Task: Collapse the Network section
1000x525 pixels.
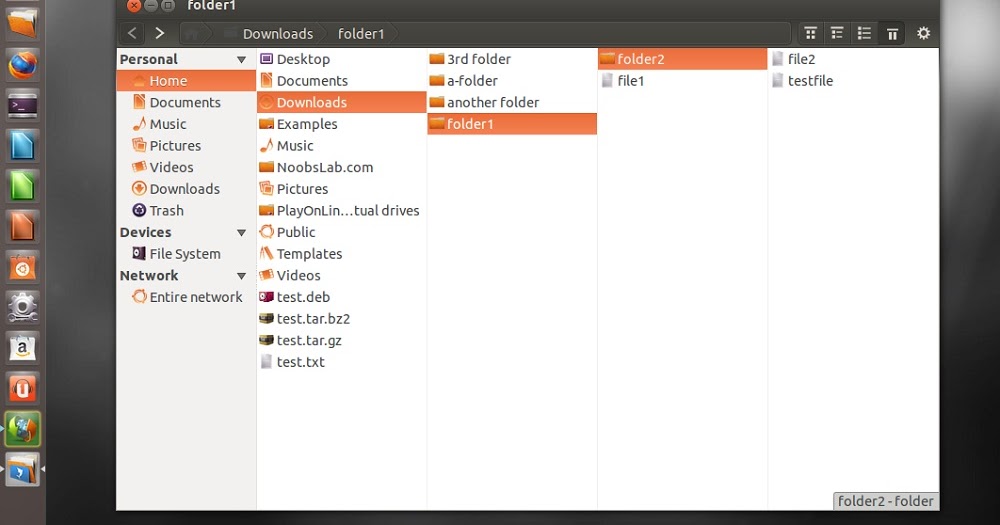Action: tap(241, 276)
